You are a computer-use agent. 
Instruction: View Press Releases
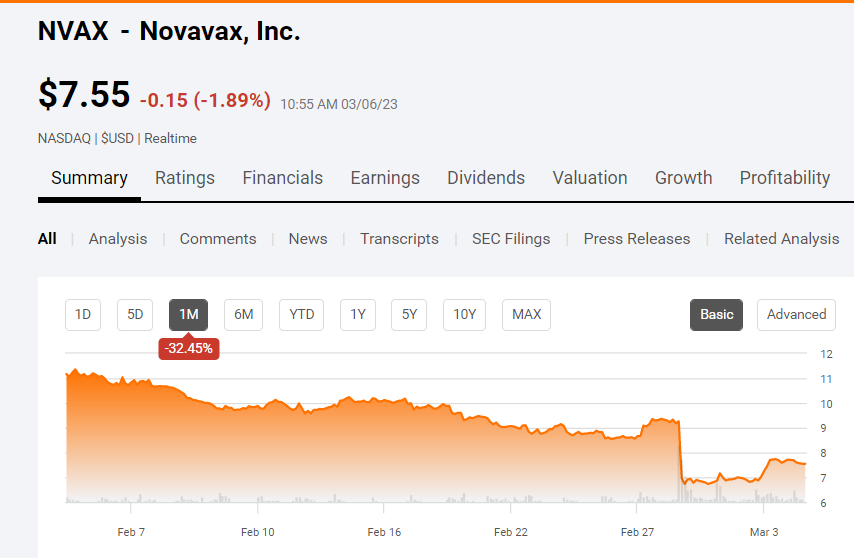pyautogui.click(x=637, y=239)
